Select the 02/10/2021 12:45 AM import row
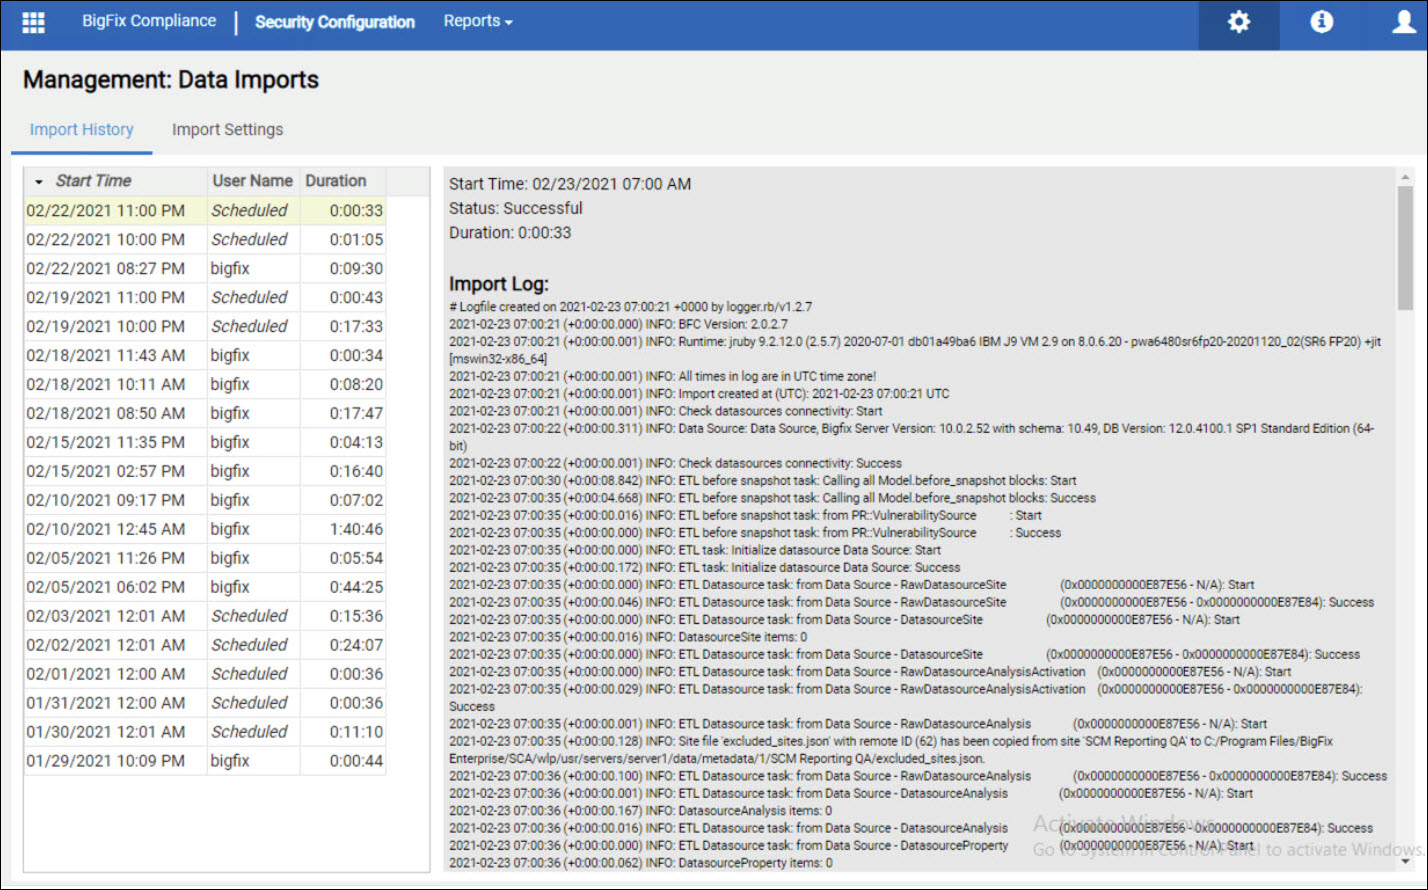 pos(105,529)
